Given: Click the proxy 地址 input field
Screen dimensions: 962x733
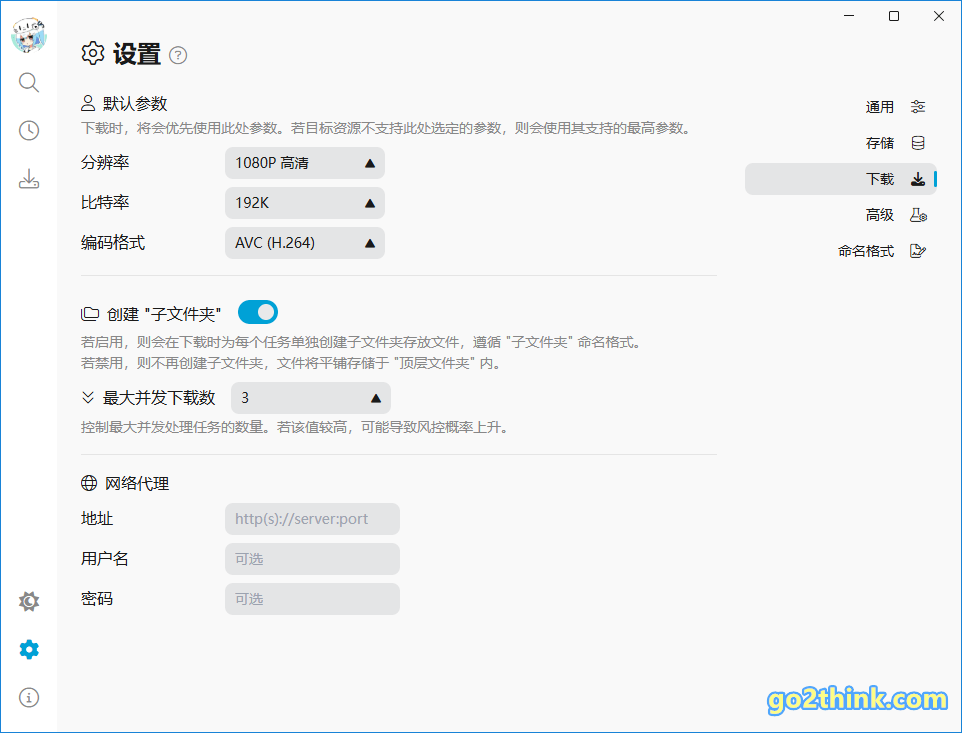Looking at the screenshot, I should (312, 519).
